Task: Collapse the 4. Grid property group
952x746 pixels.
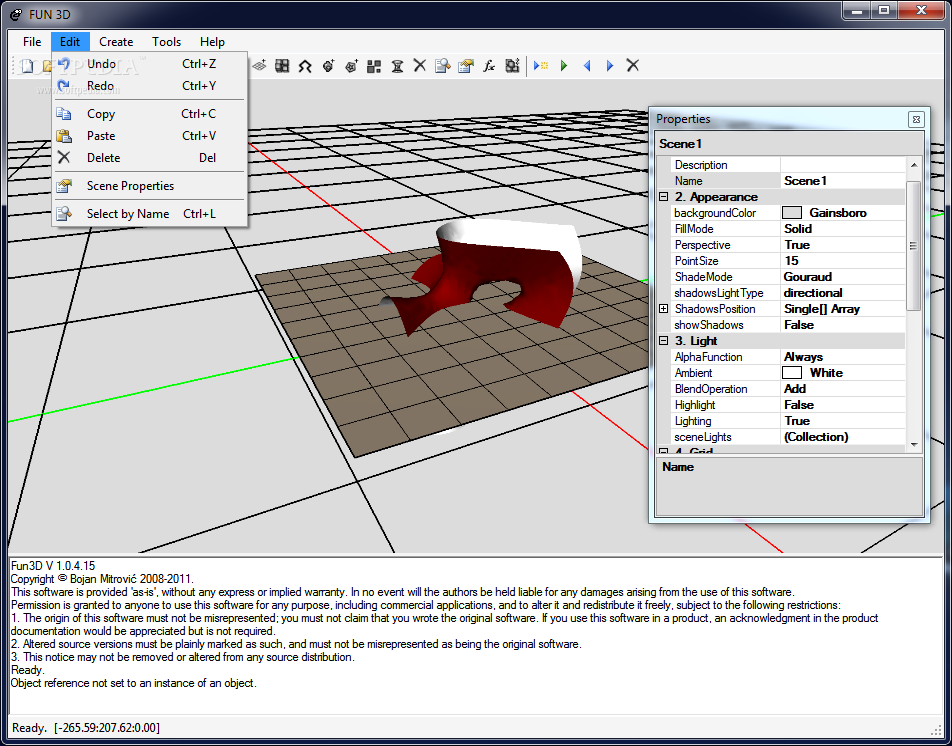Action: pos(664,452)
